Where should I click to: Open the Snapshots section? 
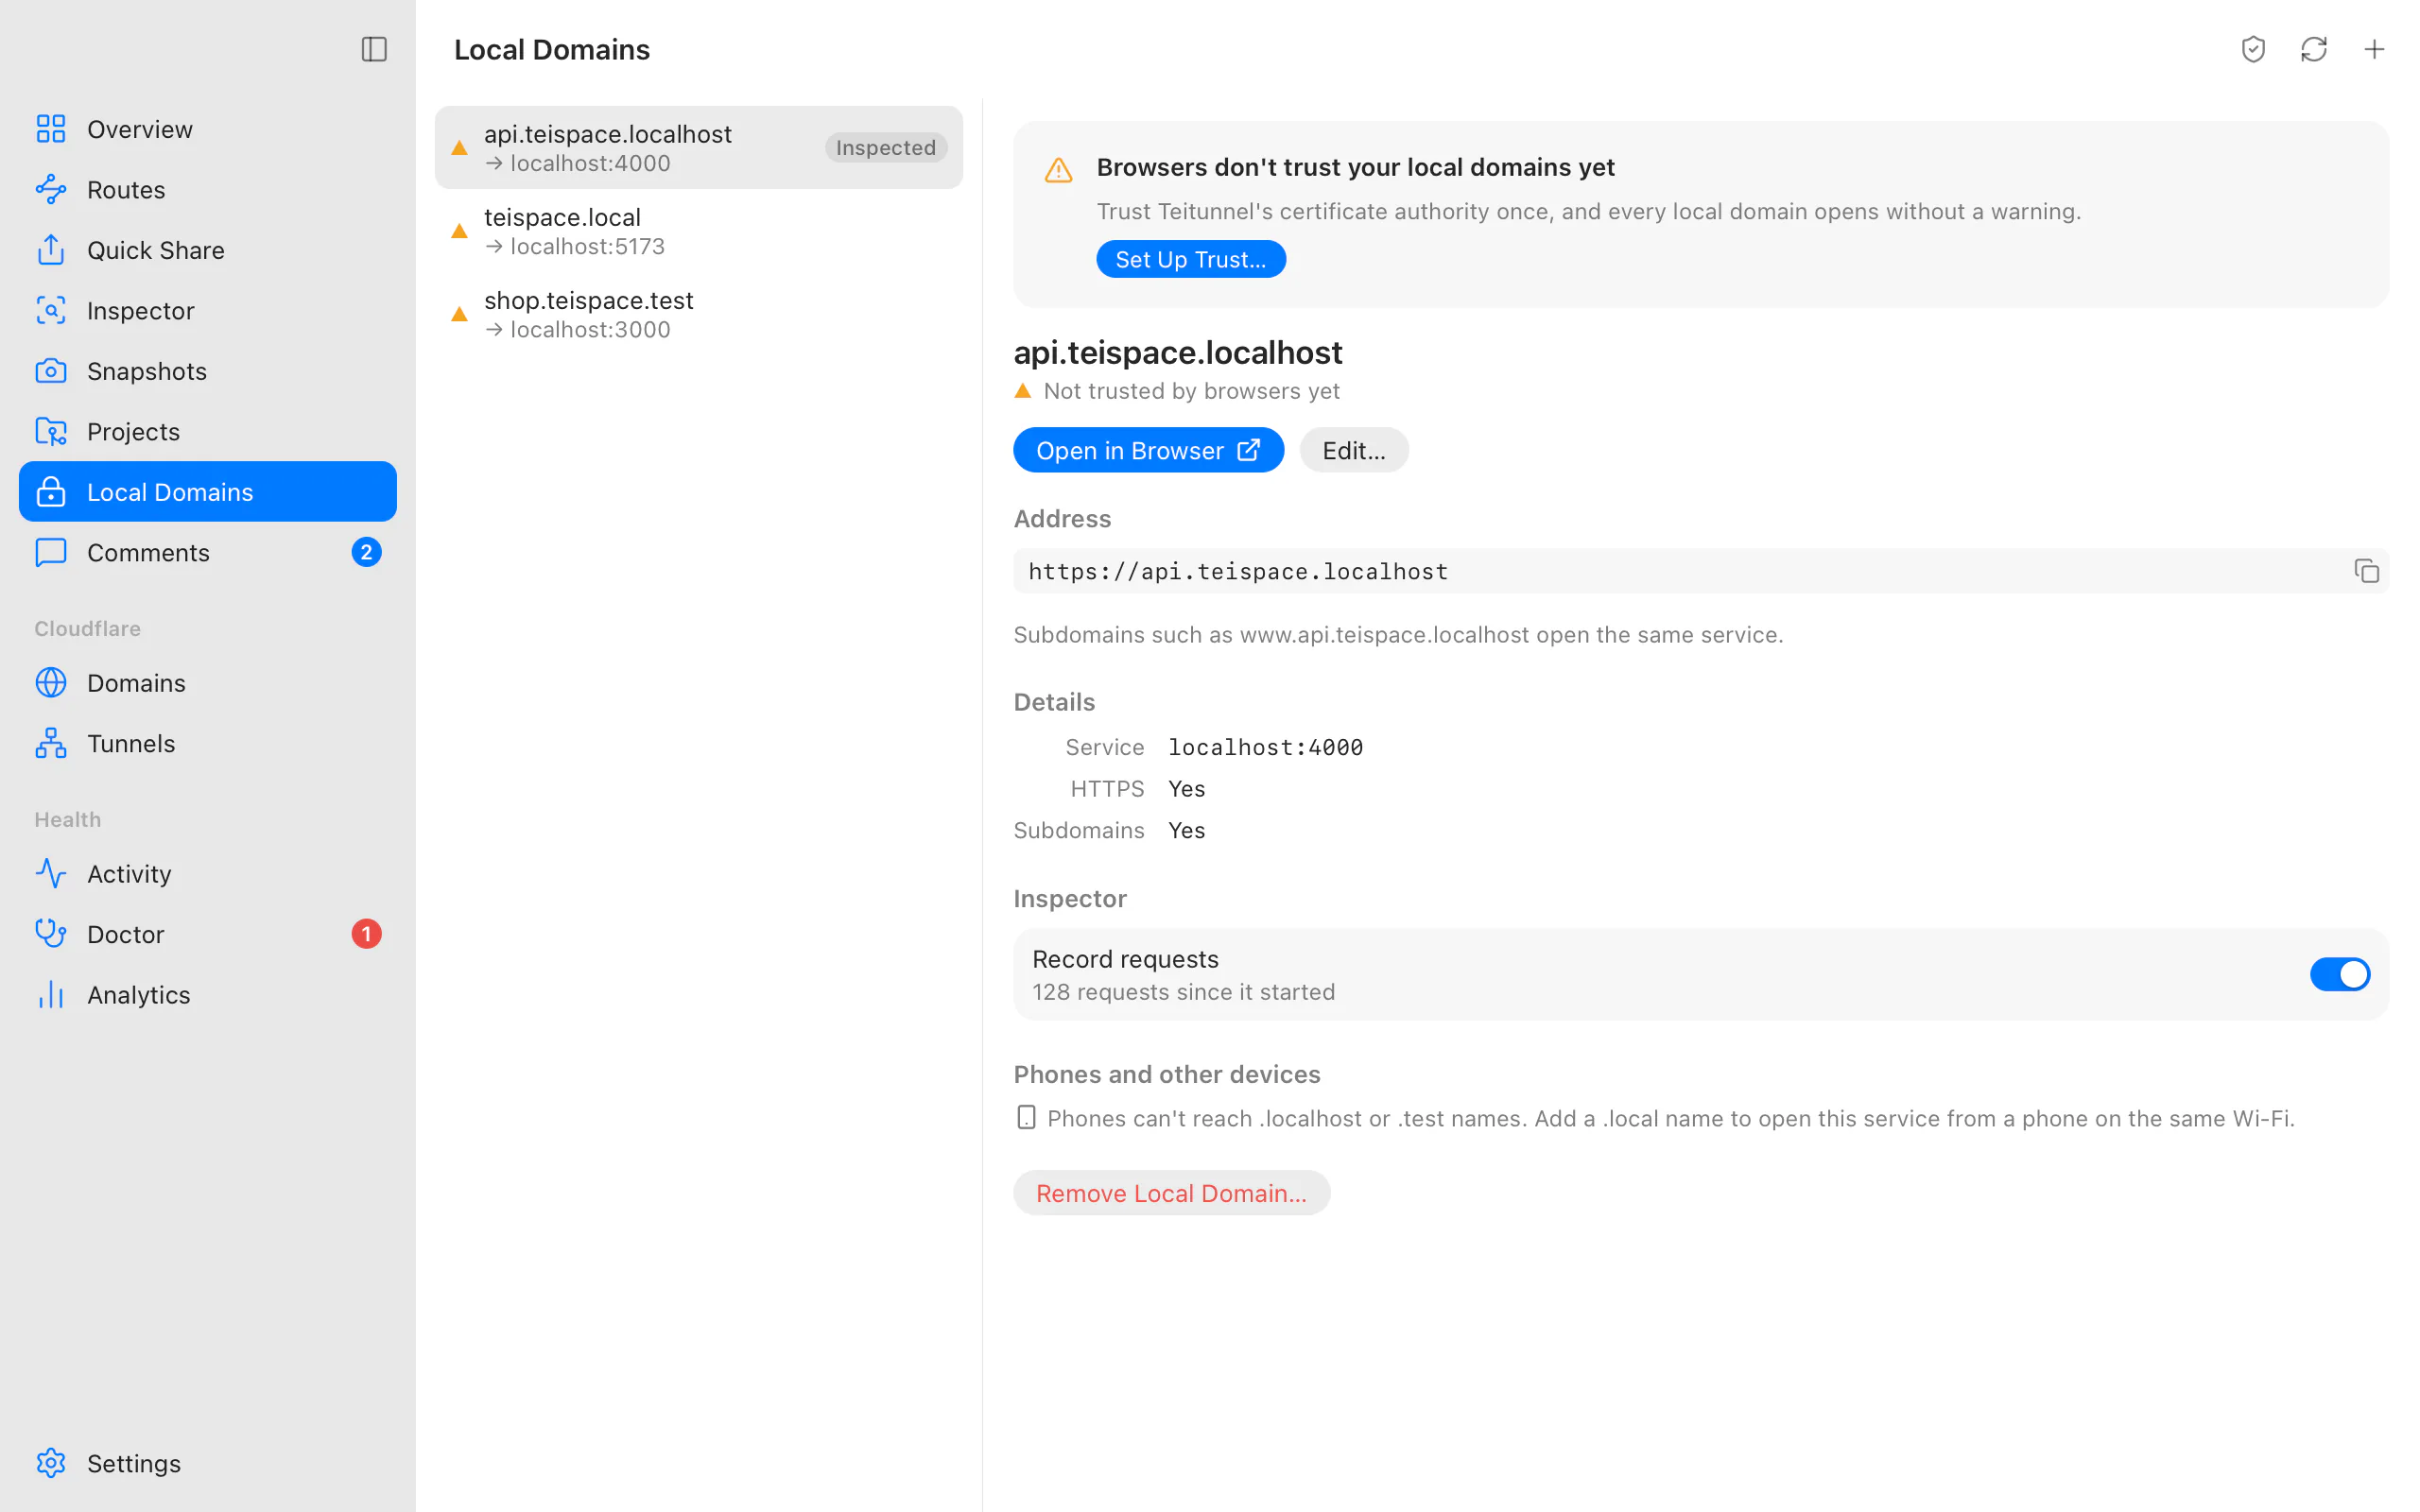click(208, 371)
